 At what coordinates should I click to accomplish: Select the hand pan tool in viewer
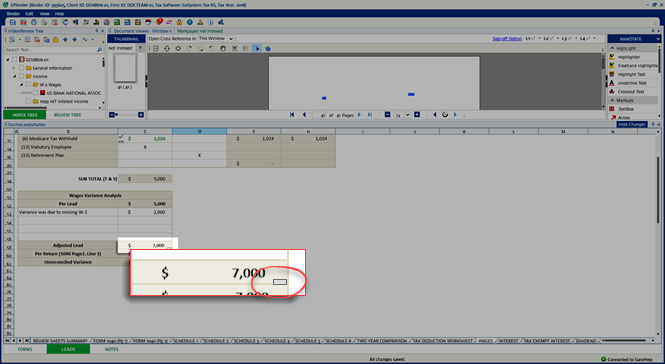click(x=223, y=48)
